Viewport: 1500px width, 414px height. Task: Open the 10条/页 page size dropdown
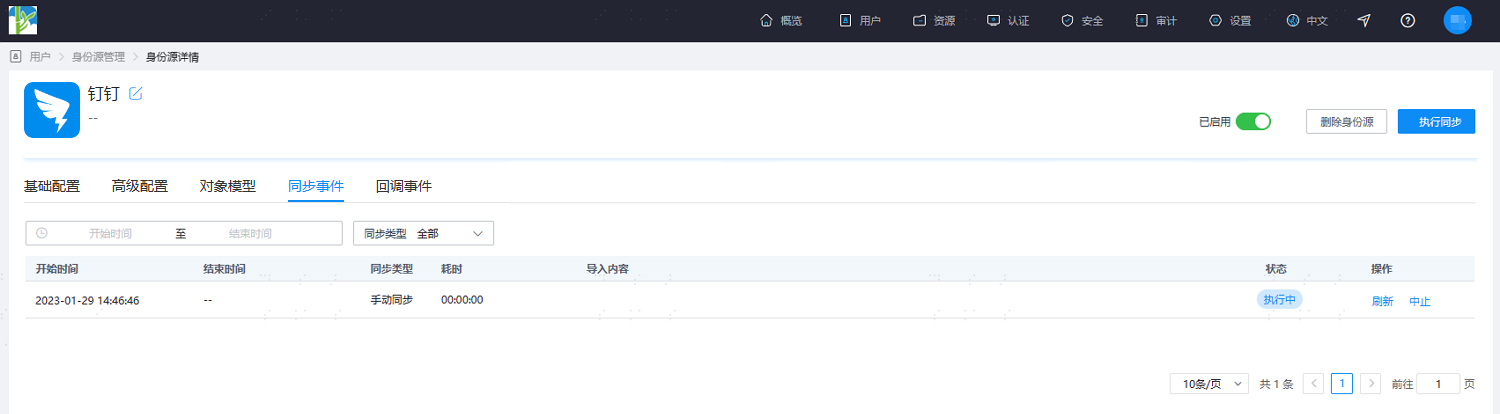pos(1209,383)
